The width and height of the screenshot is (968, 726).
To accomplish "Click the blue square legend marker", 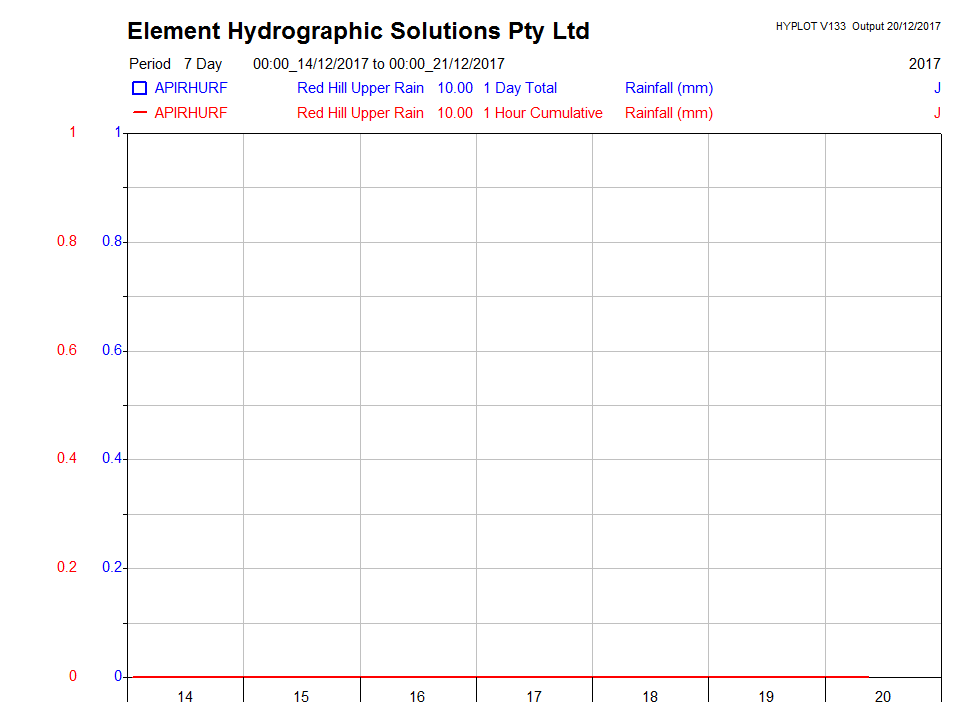I will (140, 88).
